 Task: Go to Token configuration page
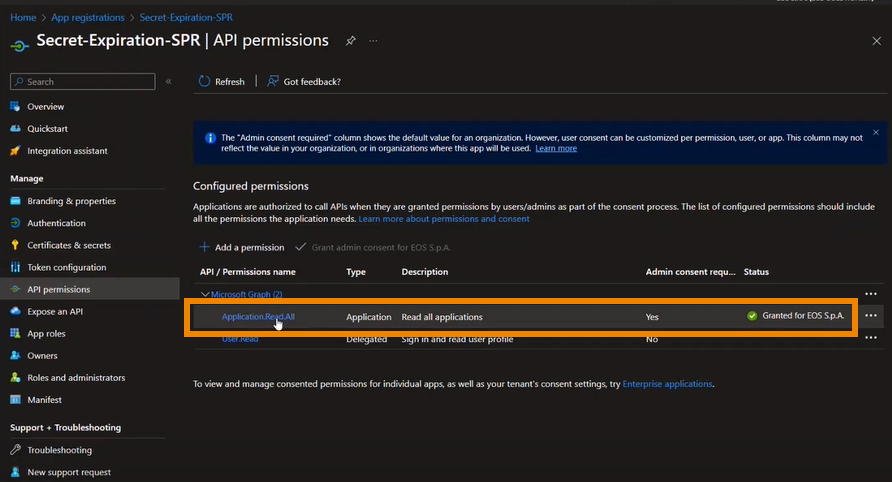[x=66, y=267]
